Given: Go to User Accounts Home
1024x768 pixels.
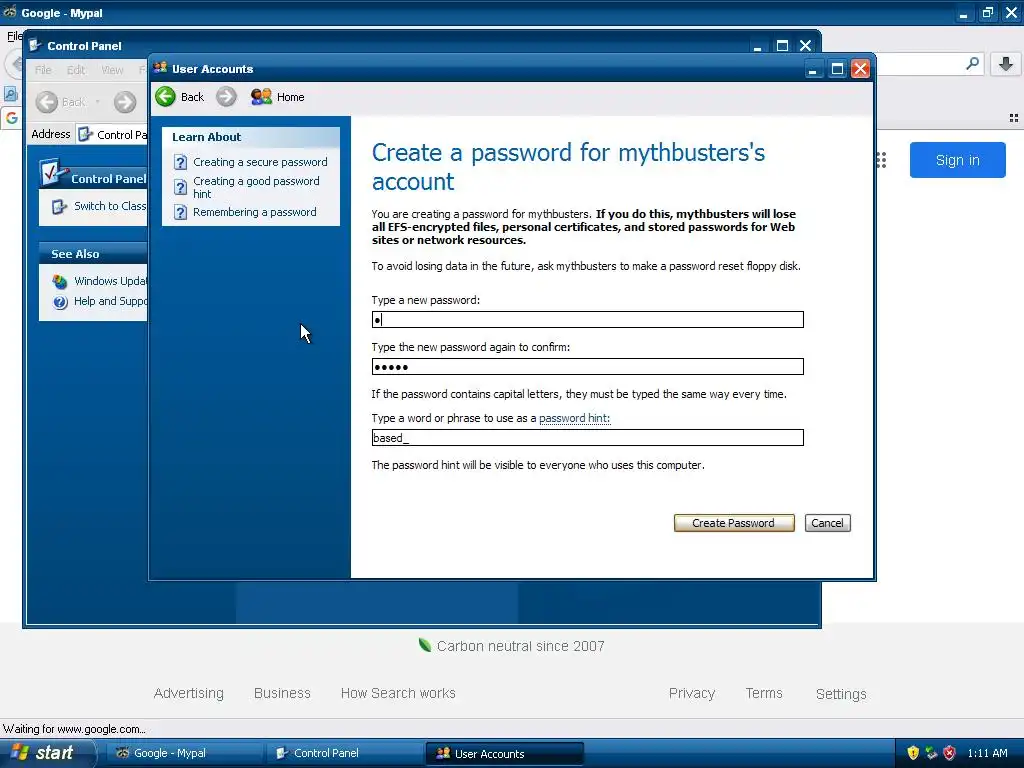Looking at the screenshot, I should (x=278, y=97).
